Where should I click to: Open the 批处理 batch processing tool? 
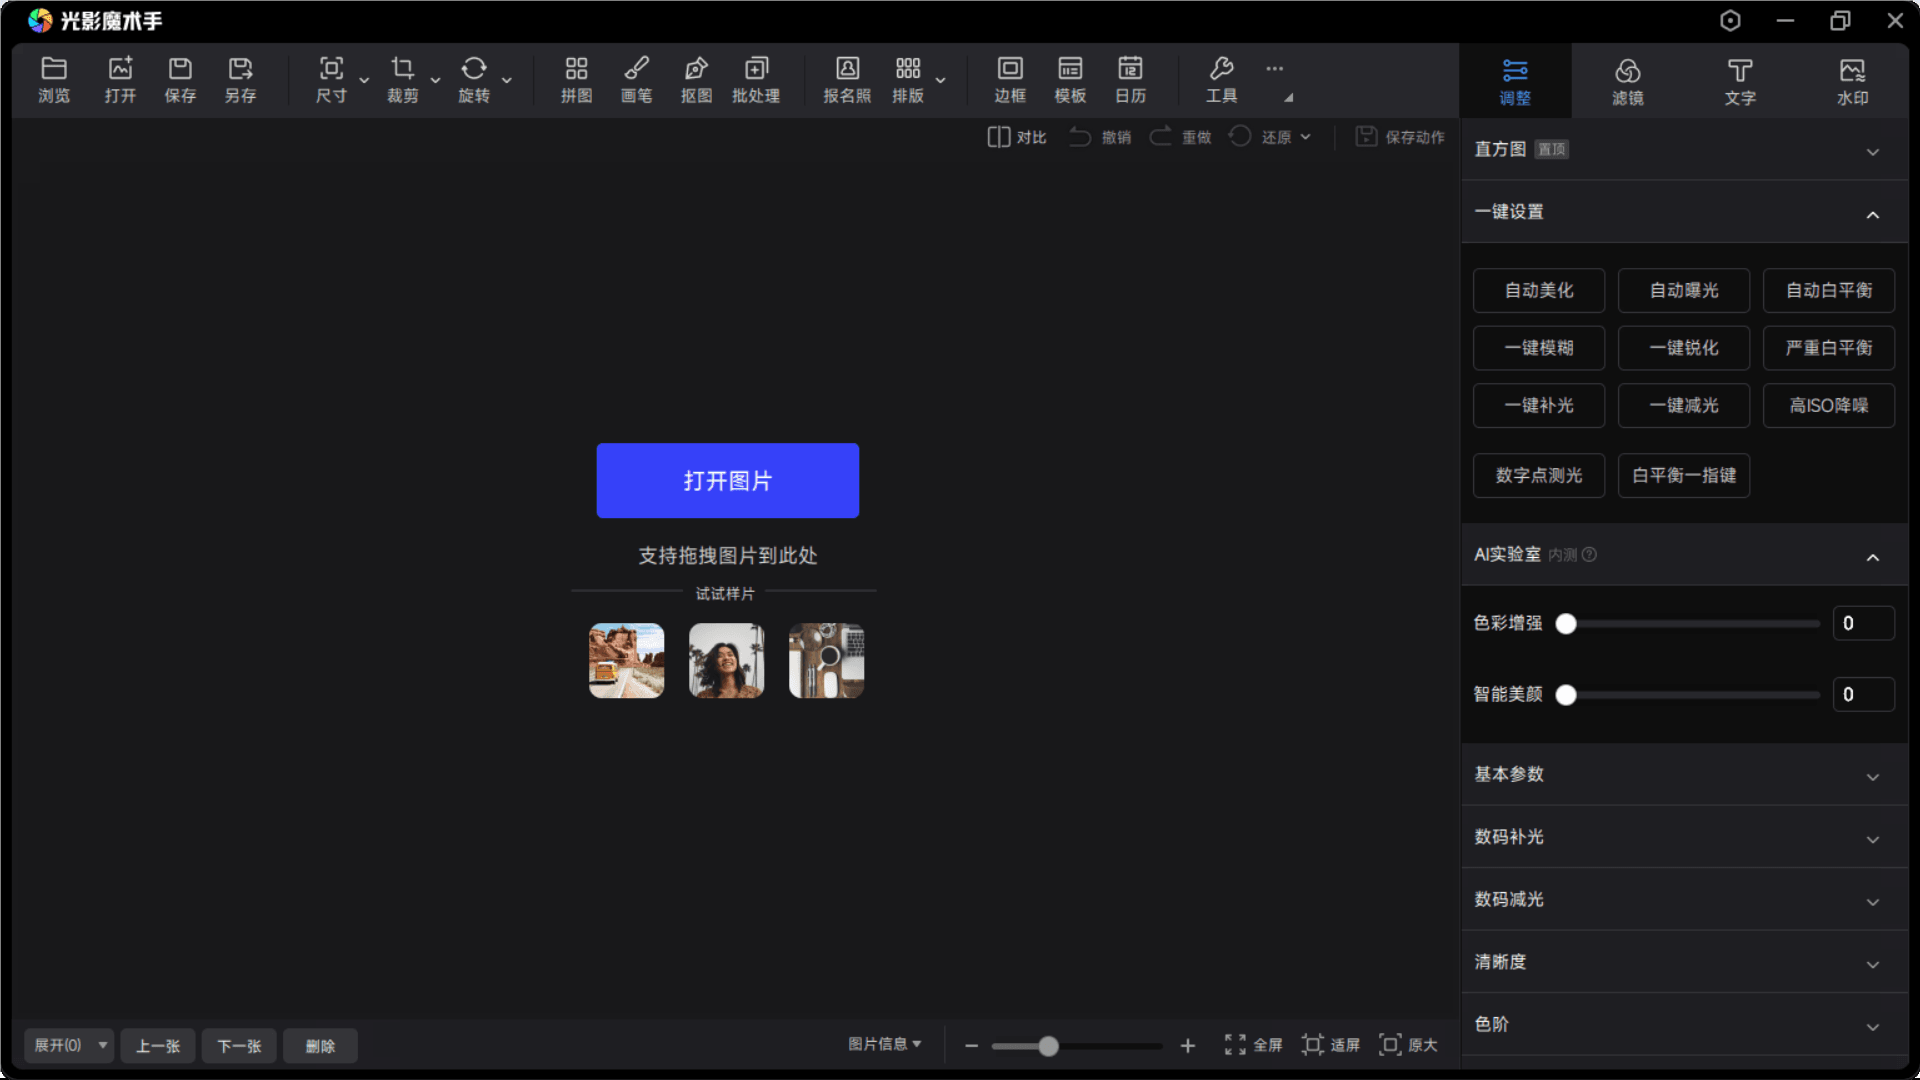pos(756,79)
